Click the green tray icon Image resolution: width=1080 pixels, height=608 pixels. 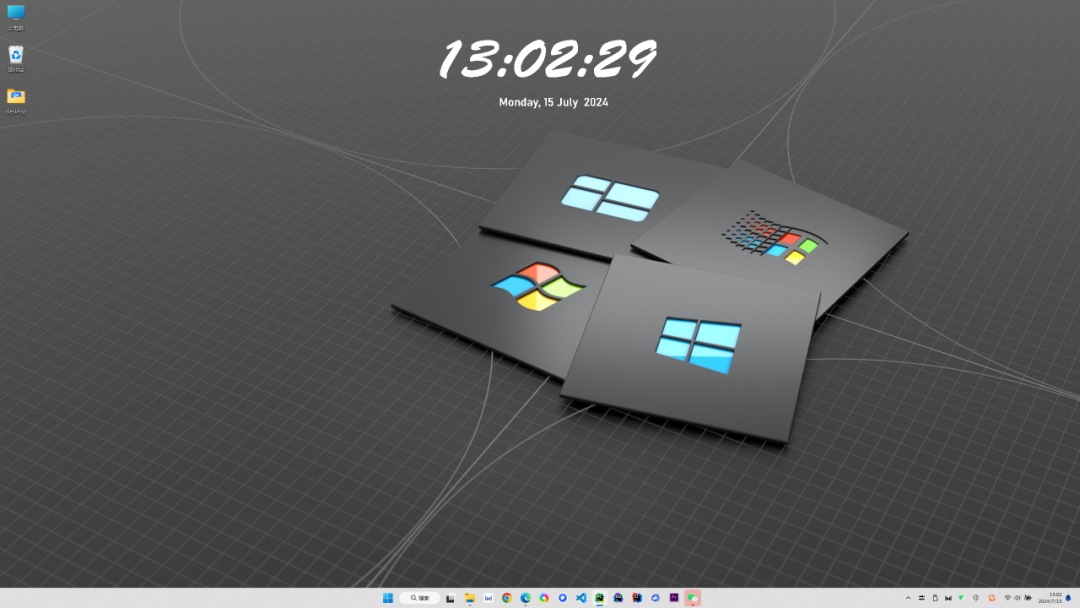tap(962, 598)
